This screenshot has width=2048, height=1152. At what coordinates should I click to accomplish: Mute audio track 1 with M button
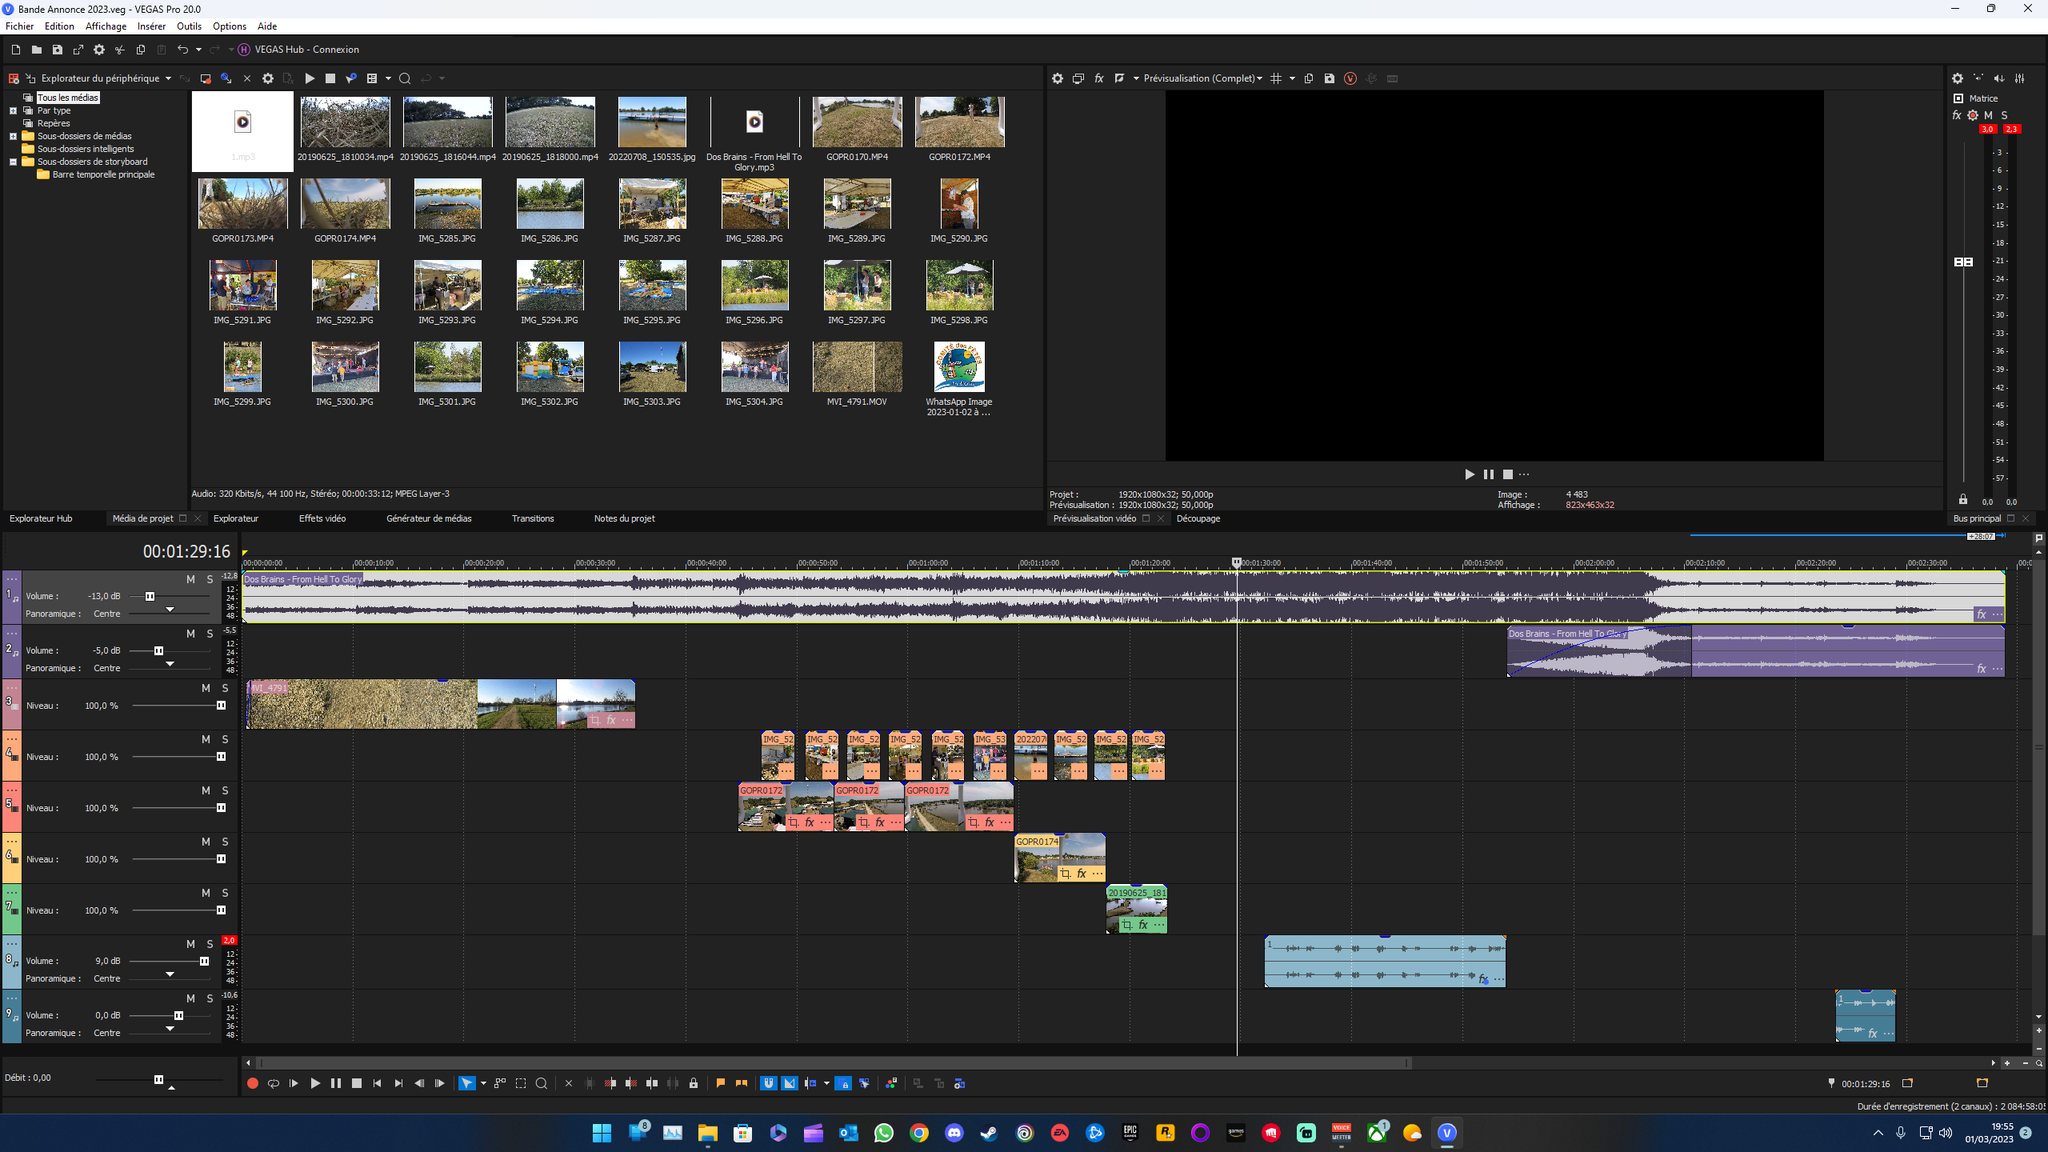[x=191, y=579]
